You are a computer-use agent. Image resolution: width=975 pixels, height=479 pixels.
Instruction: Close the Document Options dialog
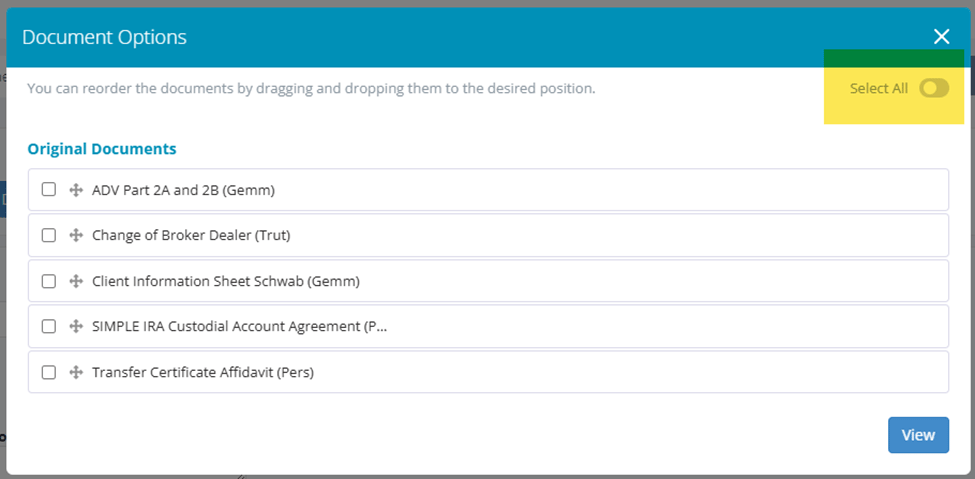941,37
